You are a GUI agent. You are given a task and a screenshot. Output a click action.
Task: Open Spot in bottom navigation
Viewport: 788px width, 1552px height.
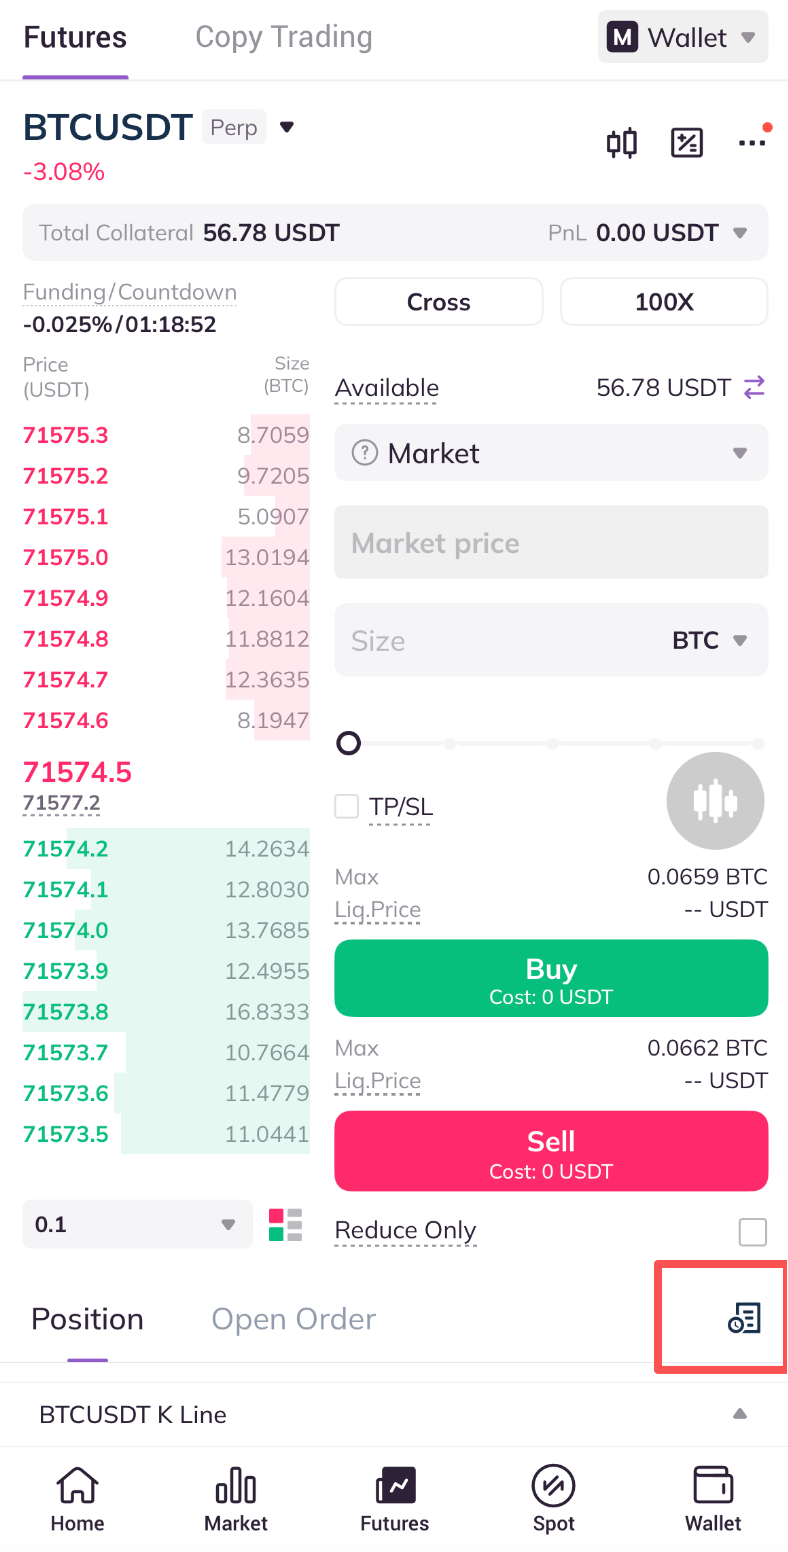553,1499
